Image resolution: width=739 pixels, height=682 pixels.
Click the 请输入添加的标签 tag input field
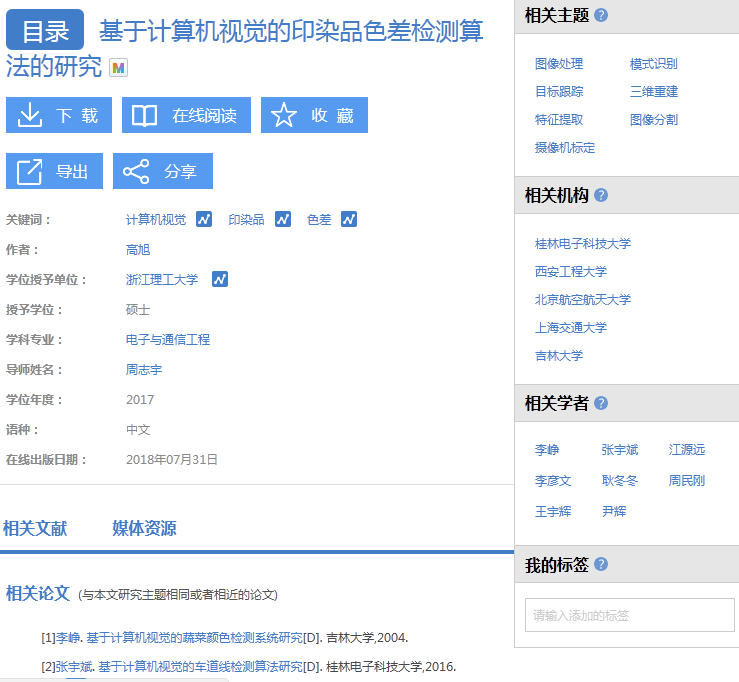pos(630,615)
